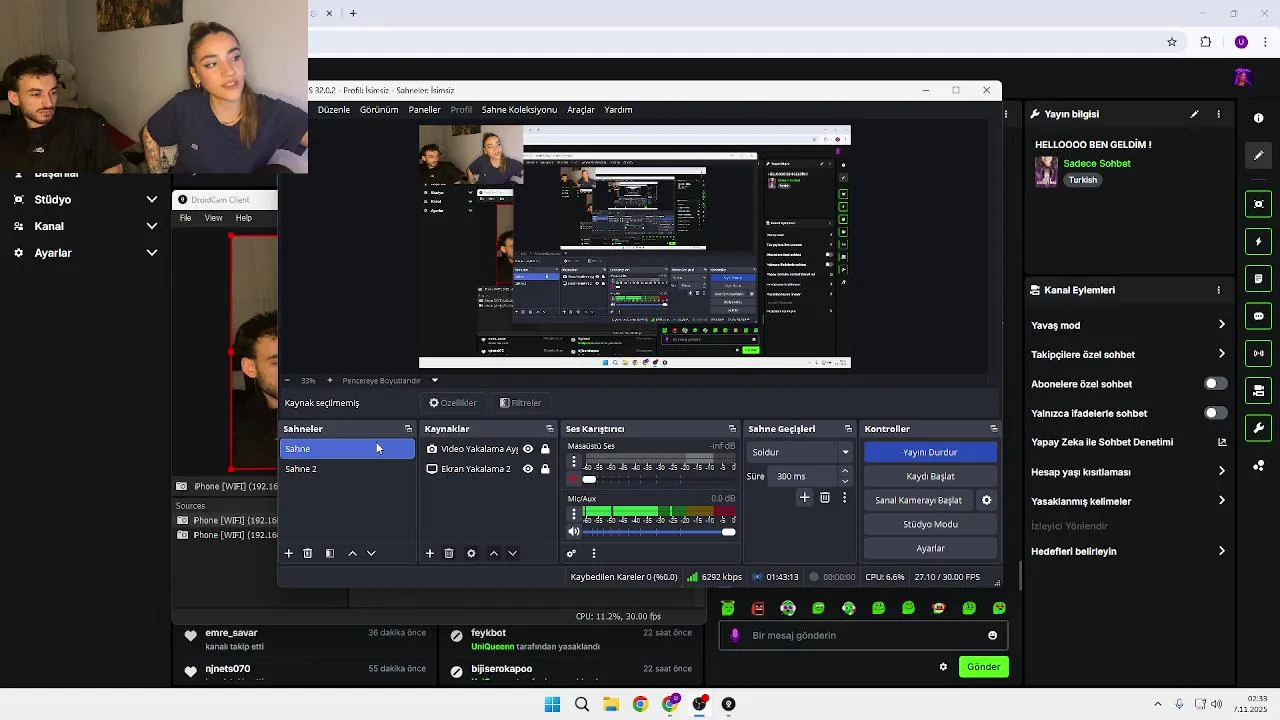Click Yayını Durdur button
The width and height of the screenshot is (1280, 720).
pyautogui.click(x=930, y=452)
